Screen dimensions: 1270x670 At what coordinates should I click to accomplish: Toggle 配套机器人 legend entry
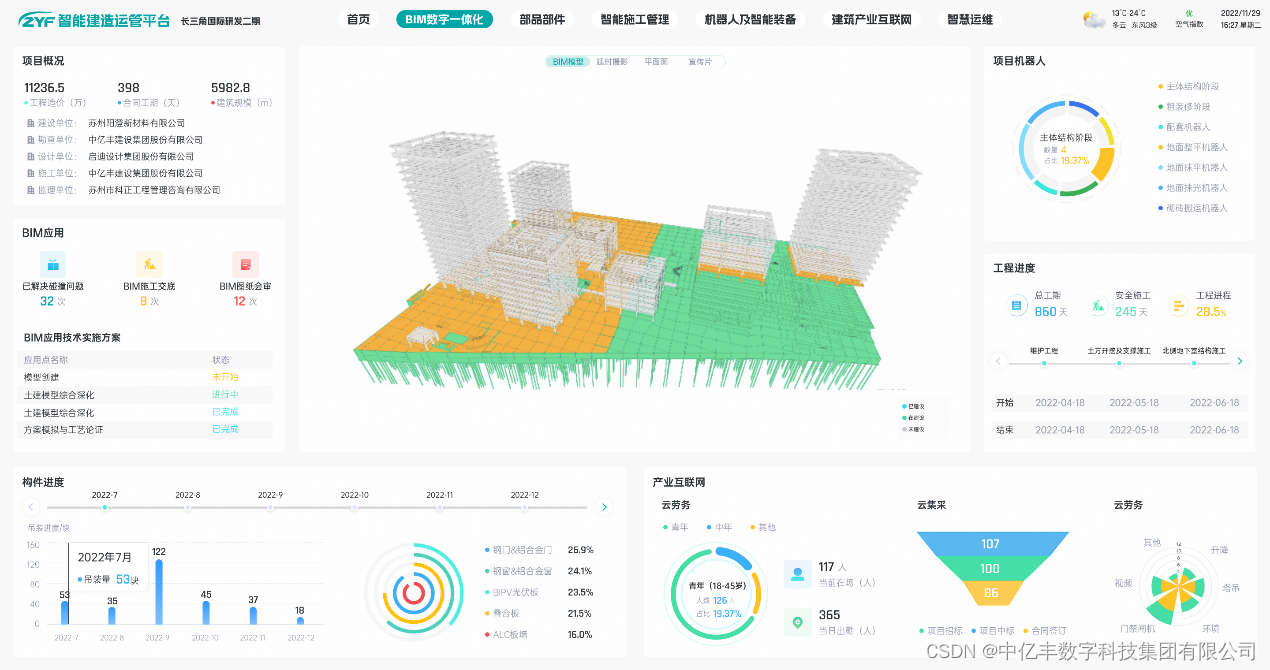tap(1184, 127)
